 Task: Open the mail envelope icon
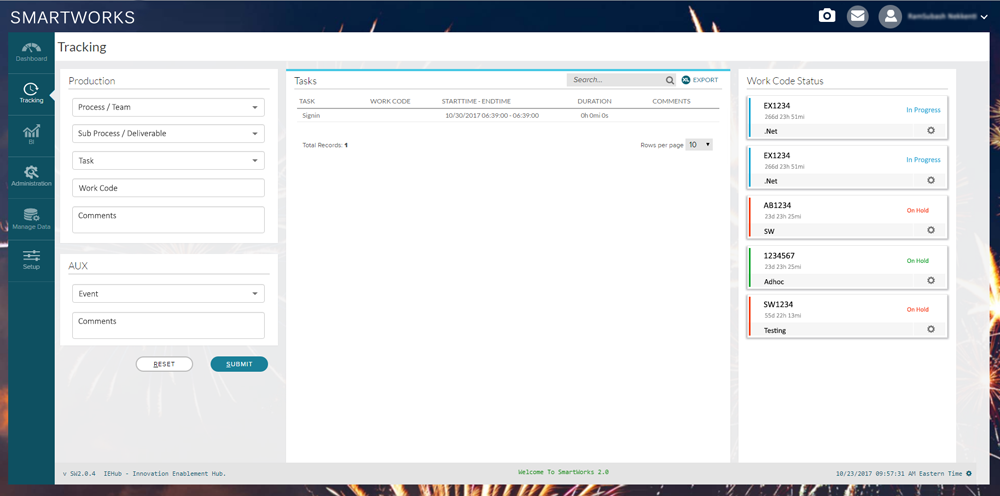pyautogui.click(x=857, y=16)
